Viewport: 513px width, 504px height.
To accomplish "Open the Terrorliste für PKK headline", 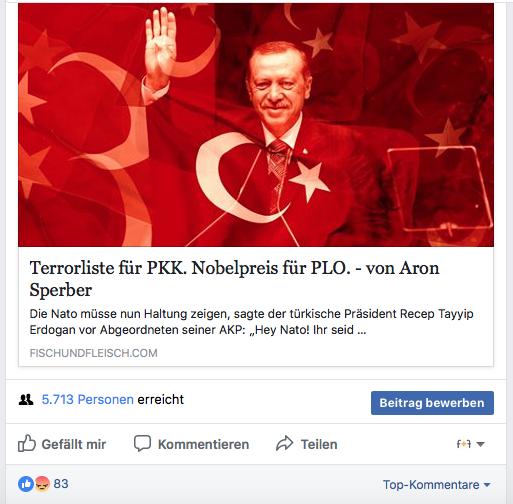I will pos(234,278).
